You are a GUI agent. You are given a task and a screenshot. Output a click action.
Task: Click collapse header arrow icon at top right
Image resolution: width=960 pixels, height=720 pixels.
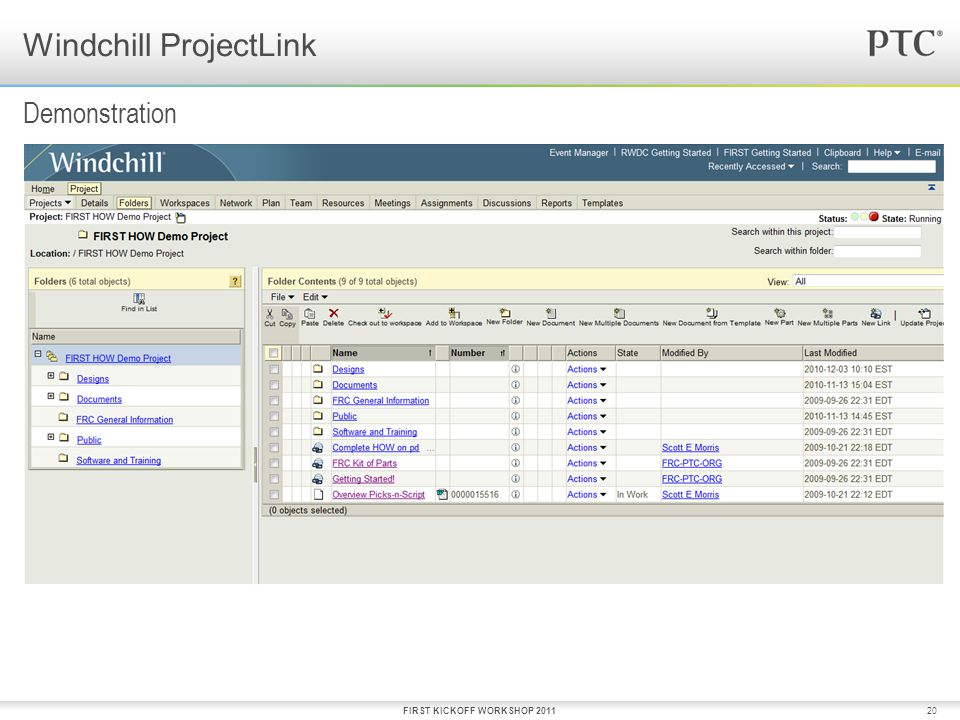[x=931, y=187]
